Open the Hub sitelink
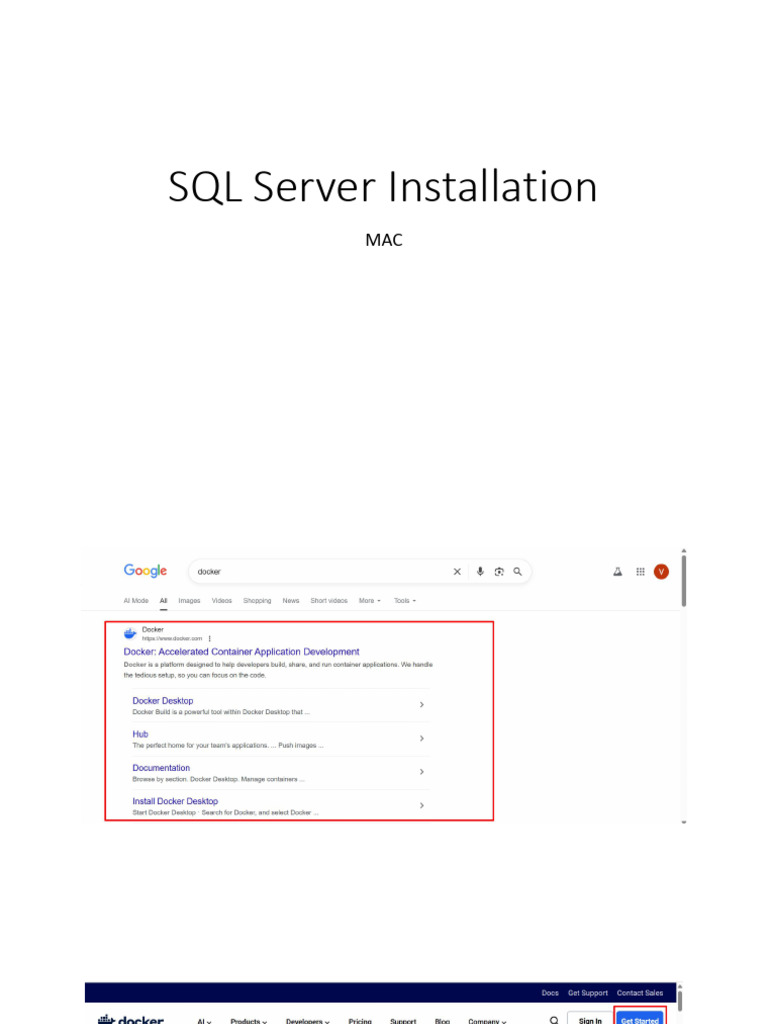768x1024 pixels. click(x=140, y=734)
